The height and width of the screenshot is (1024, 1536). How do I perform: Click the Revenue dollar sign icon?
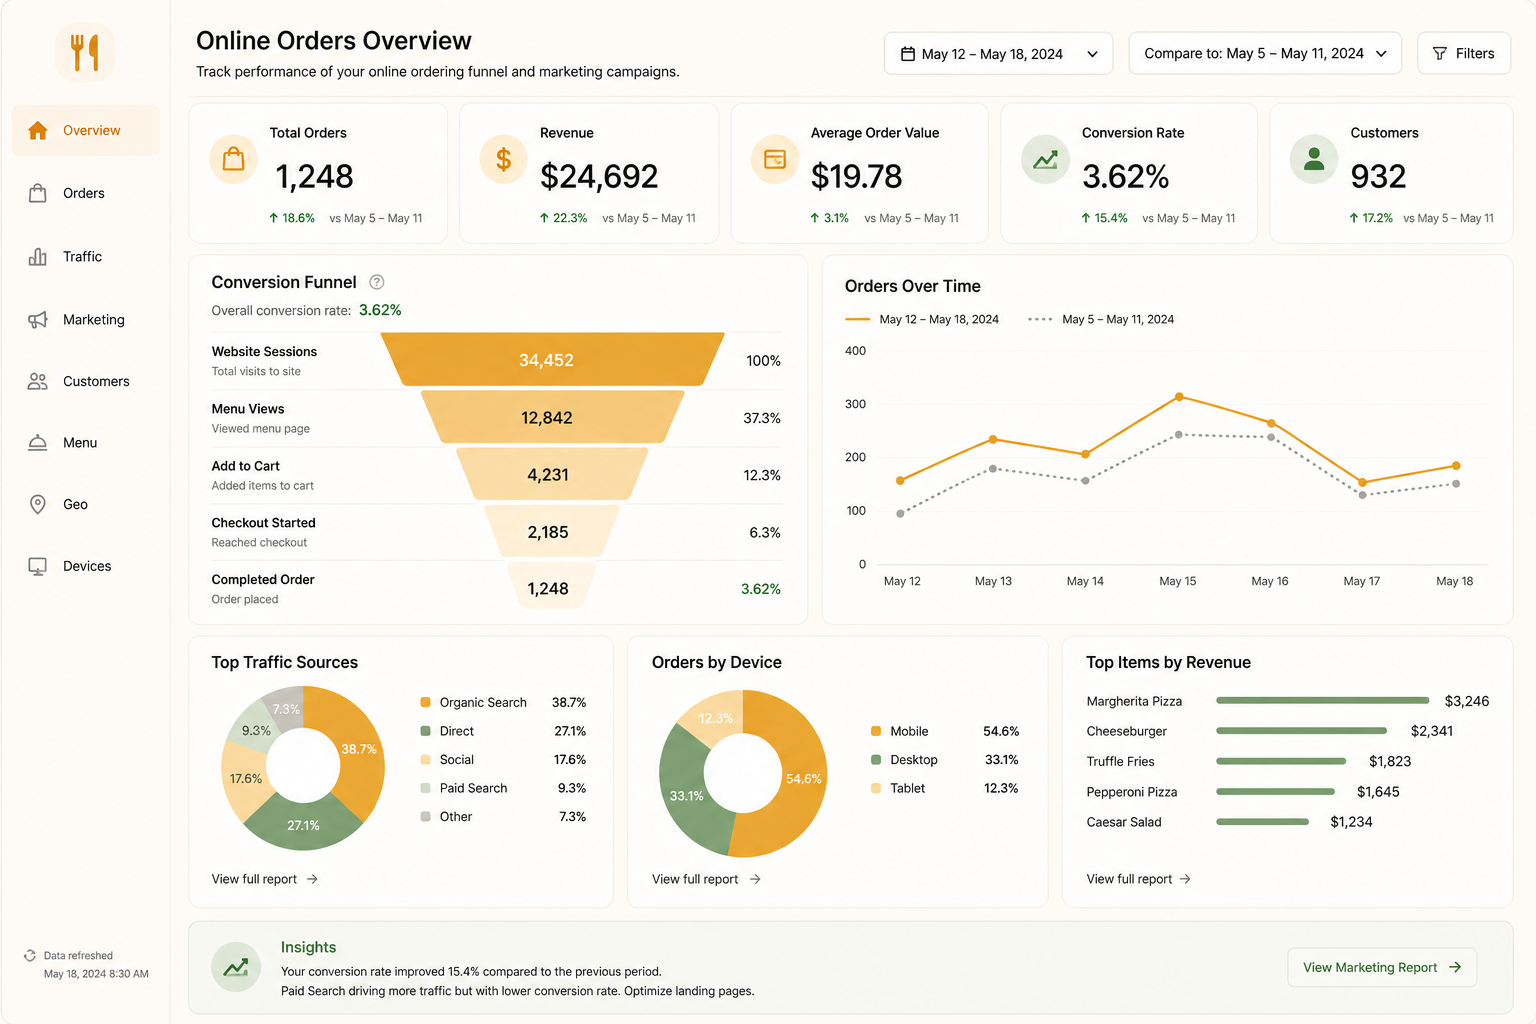pos(504,159)
